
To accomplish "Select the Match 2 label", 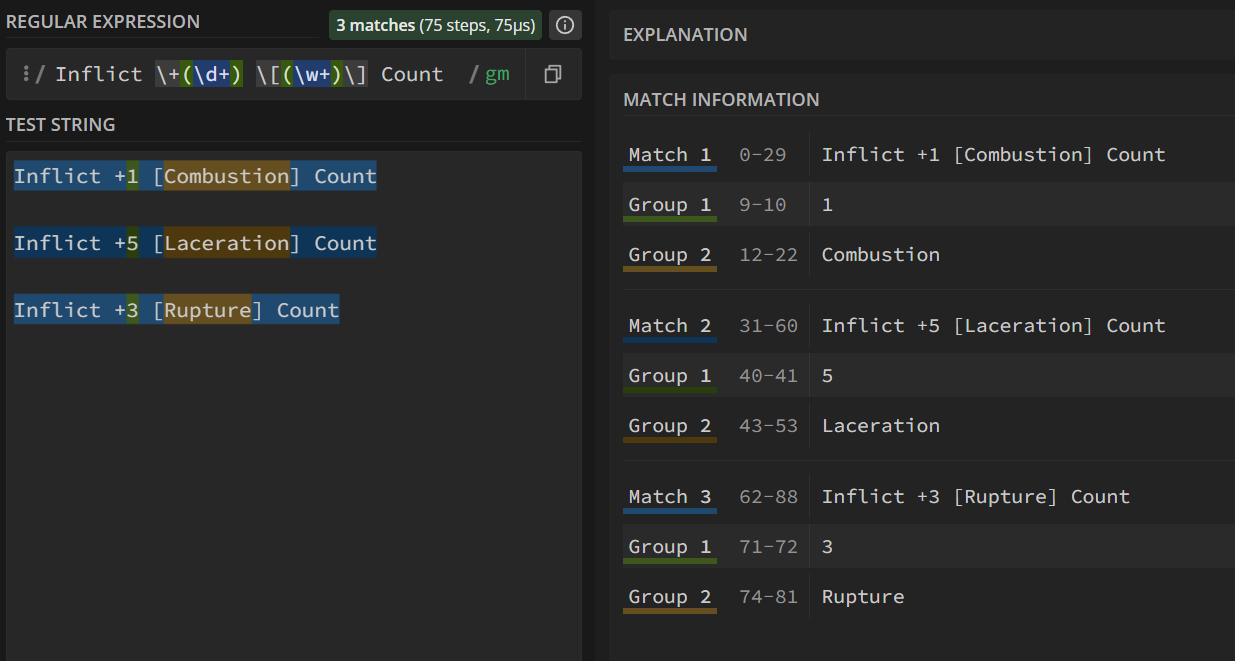I will (x=669, y=326).
